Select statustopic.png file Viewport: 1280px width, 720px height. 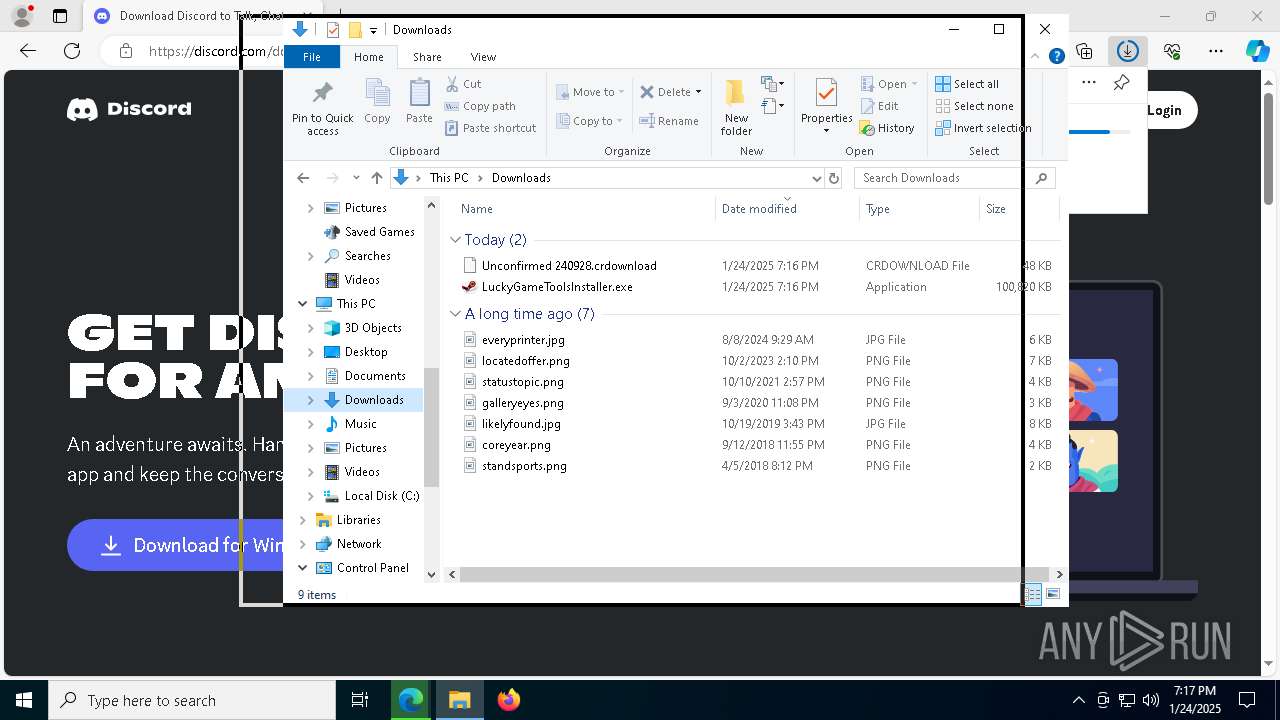tap(523, 382)
